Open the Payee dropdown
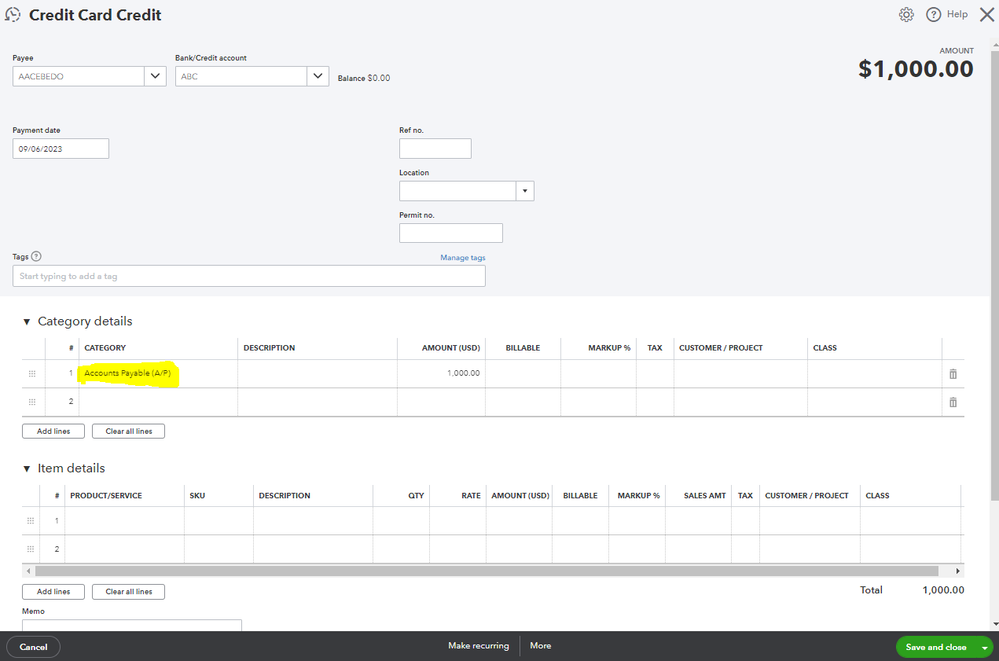The image size is (999, 661). [155, 76]
